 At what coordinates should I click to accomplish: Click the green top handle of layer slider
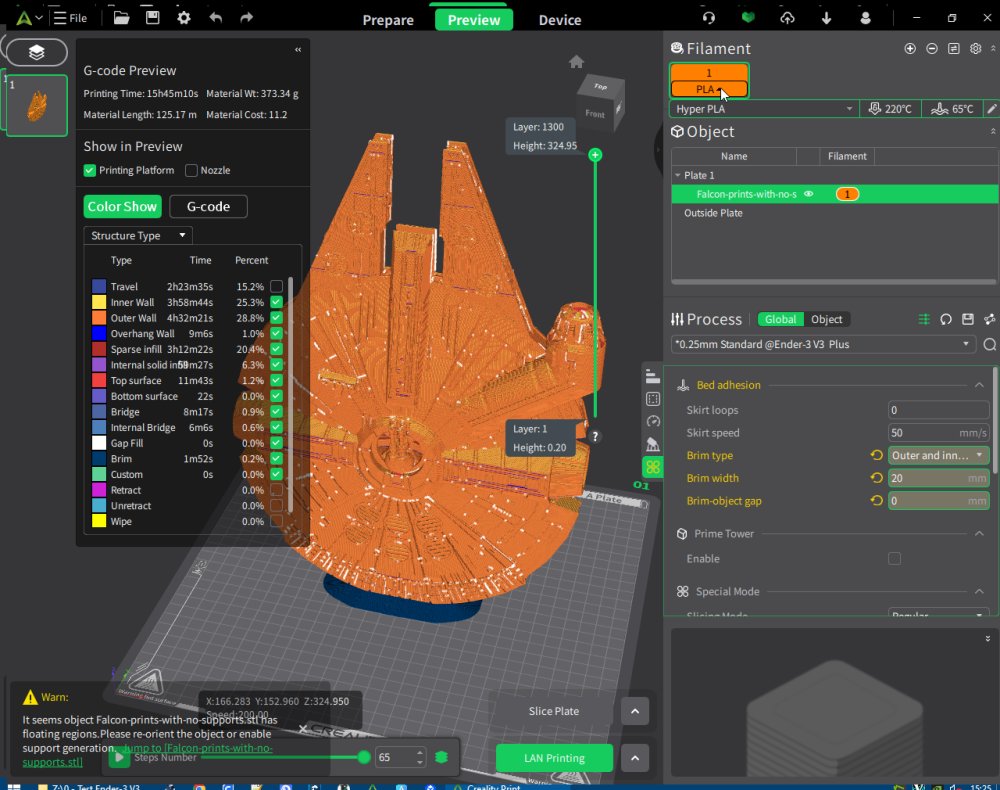[595, 155]
